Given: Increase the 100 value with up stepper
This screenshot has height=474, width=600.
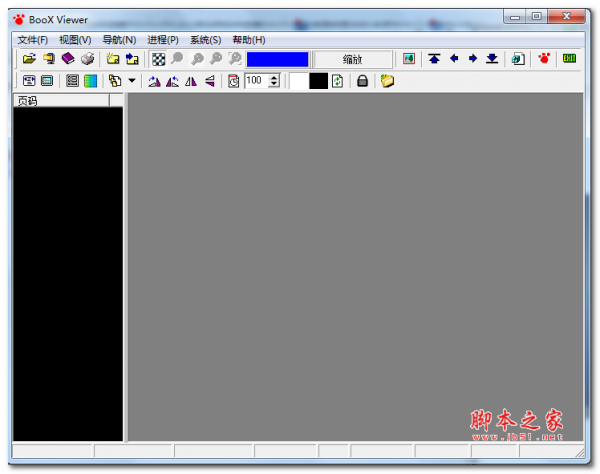Looking at the screenshot, I should click(x=274, y=78).
